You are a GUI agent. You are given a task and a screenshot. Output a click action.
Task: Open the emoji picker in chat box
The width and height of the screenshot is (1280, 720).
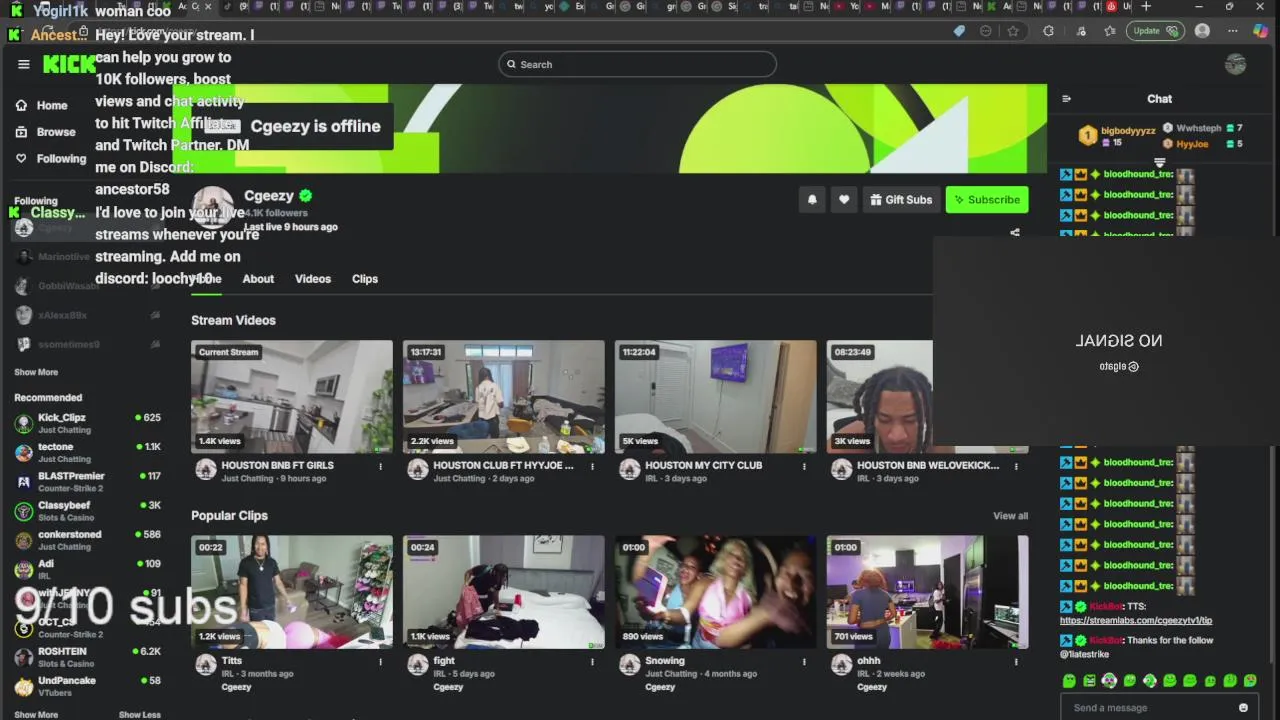point(1243,707)
